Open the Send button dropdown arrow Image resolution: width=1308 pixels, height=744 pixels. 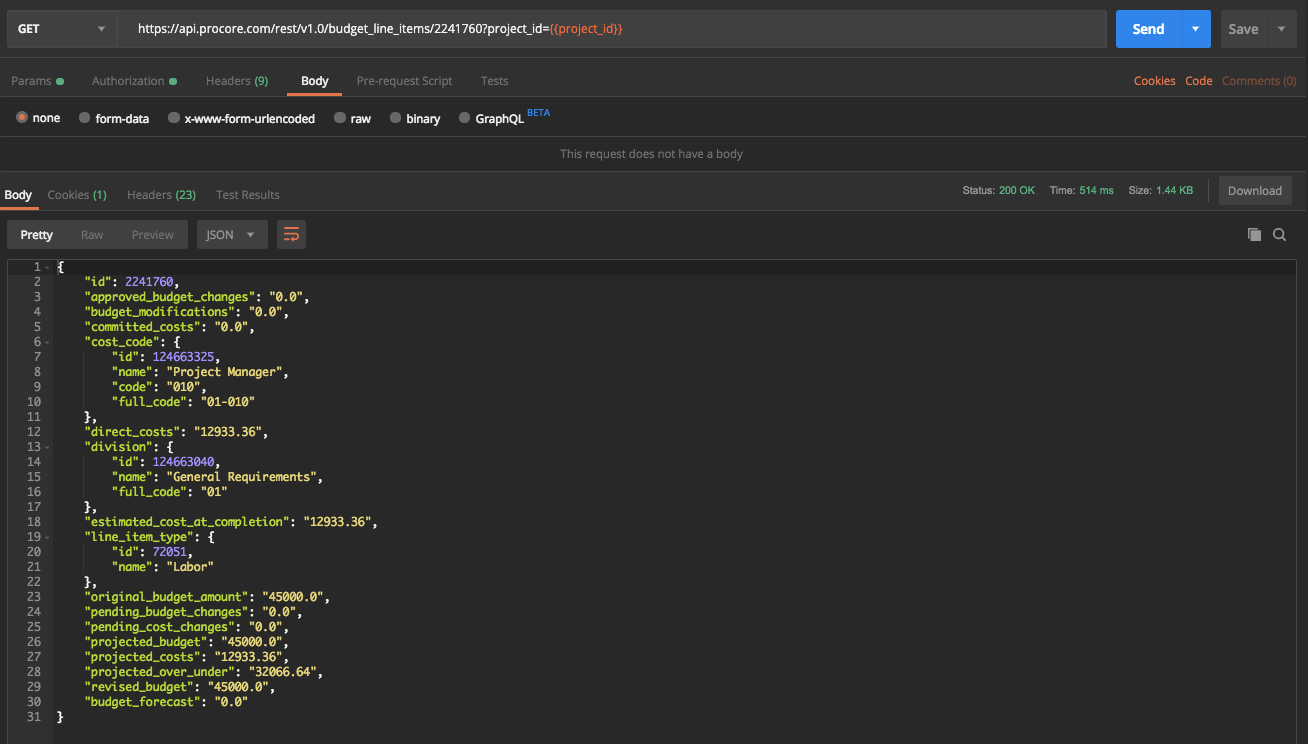pyautogui.click(x=1195, y=29)
